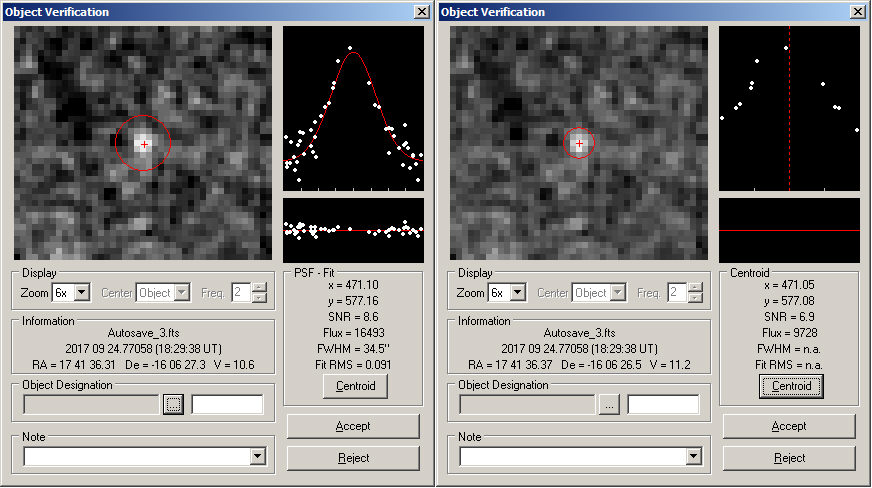Open Center Object dropdown in left window

(182, 292)
